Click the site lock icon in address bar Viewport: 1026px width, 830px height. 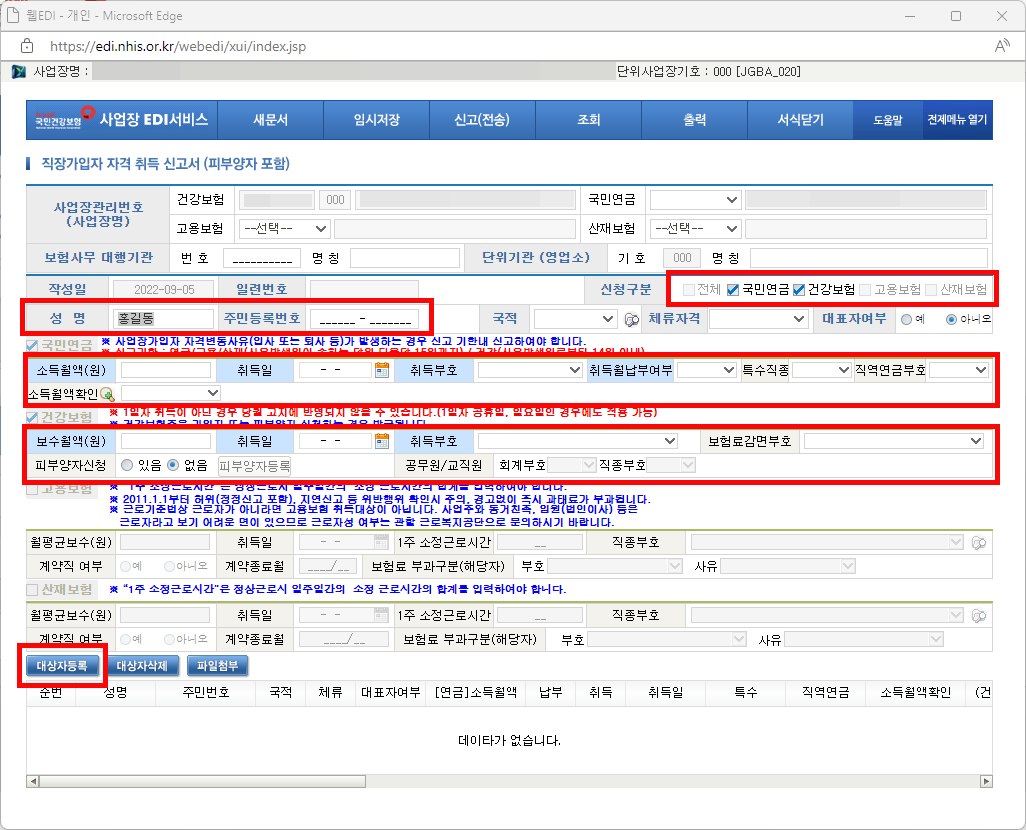(x=27, y=46)
